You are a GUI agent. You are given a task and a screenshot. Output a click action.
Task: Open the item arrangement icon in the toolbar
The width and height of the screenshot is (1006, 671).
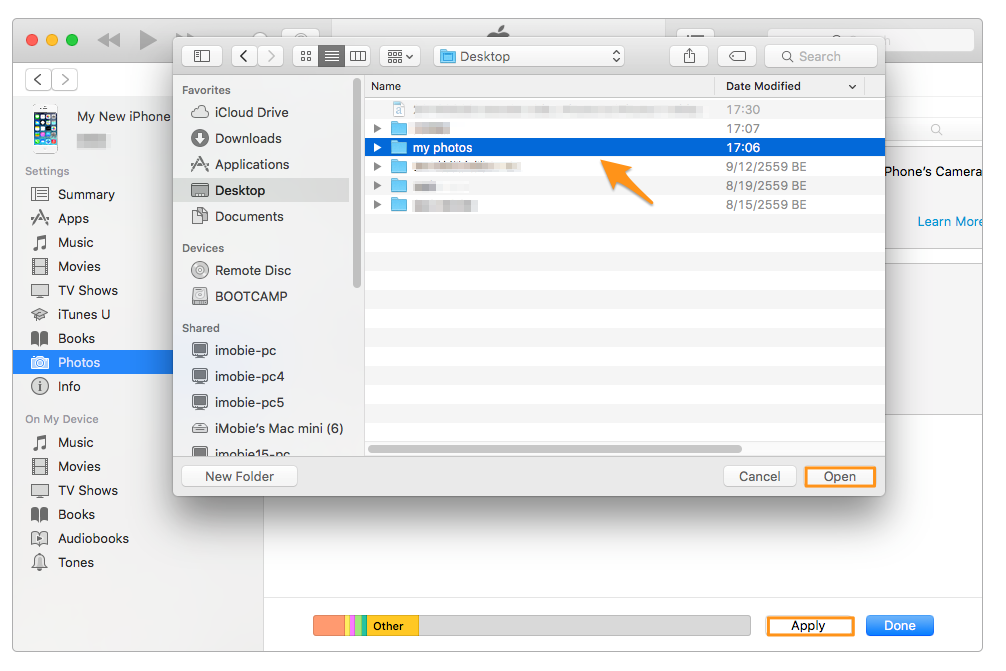tap(396, 55)
